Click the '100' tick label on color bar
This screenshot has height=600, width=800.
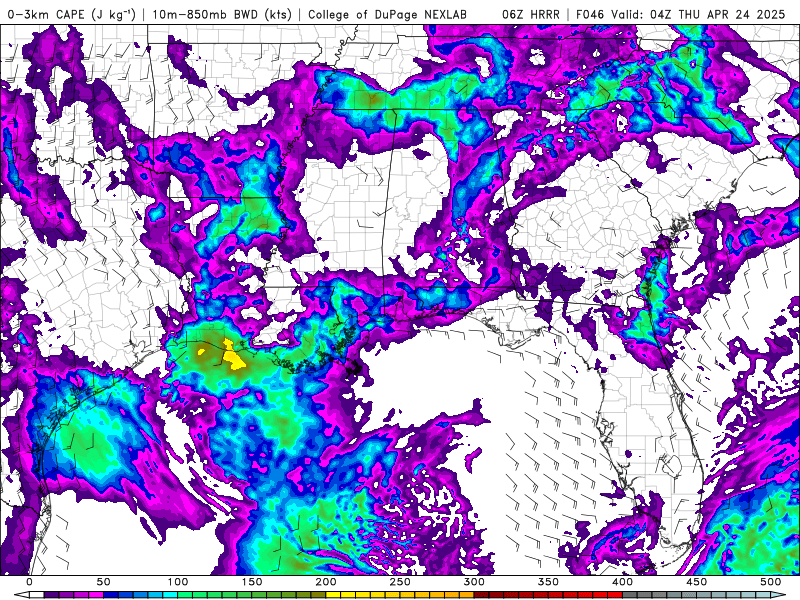178,582
